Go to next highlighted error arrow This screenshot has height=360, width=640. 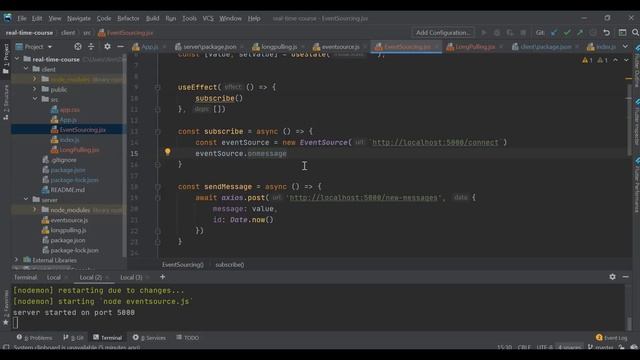pyautogui.click(x=626, y=60)
